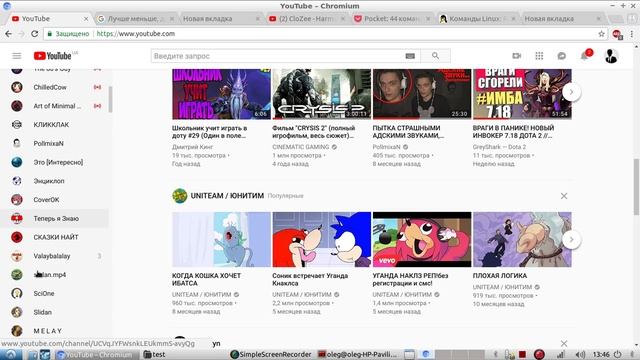Click the Это [Интересно] channel avatar
Viewport: 640px width, 360px height.
[x=17, y=162]
